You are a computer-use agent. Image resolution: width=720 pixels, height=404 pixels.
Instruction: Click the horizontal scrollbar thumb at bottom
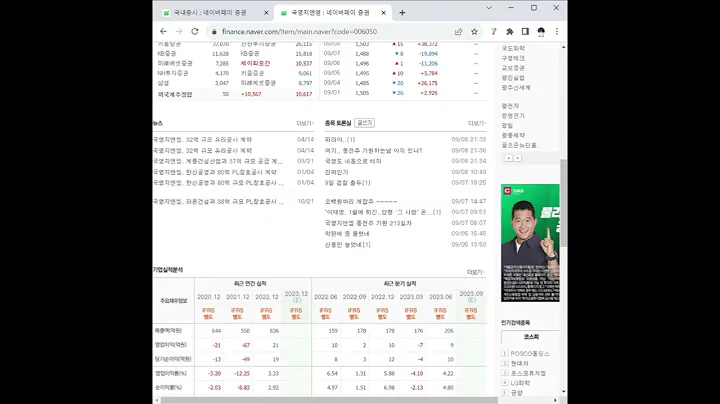point(329,400)
